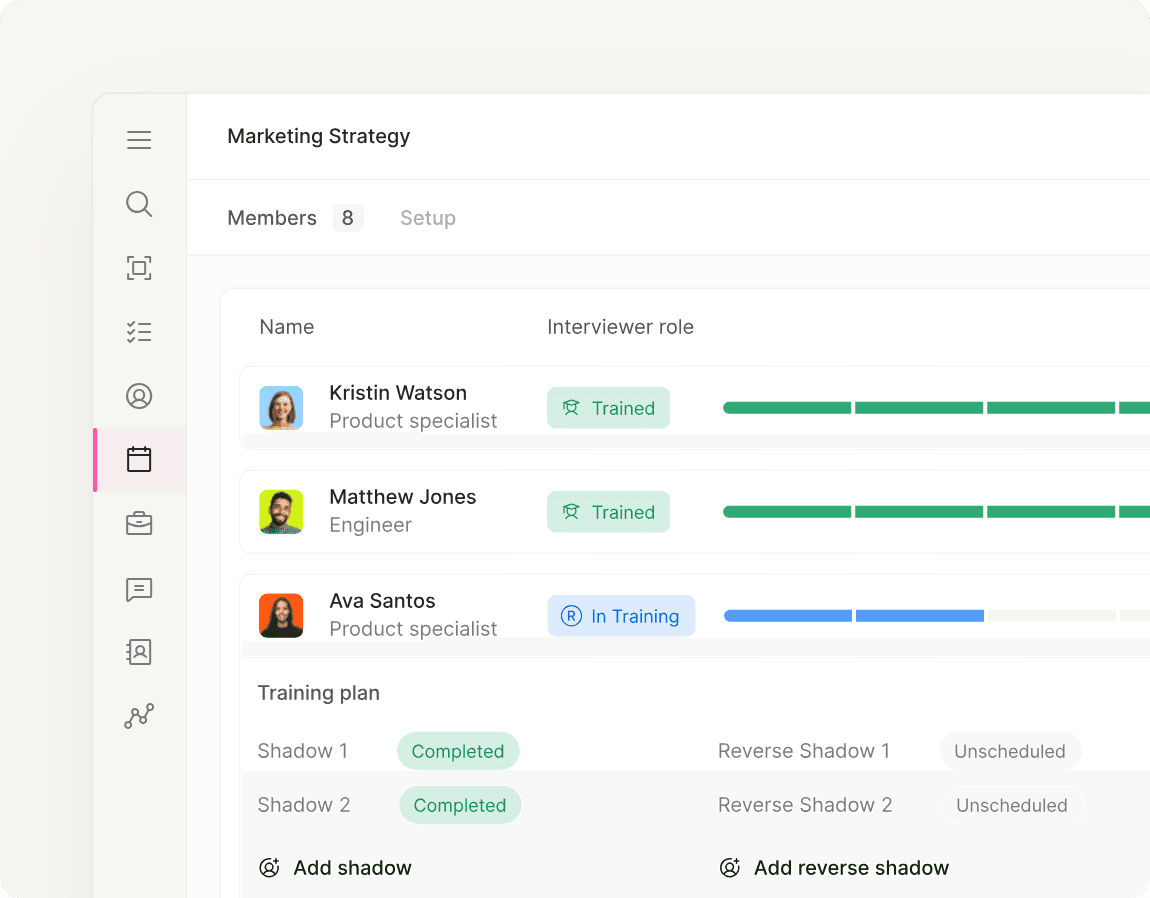The width and height of the screenshot is (1150, 898).
Task: Click the Training plan heading
Action: [x=319, y=693]
